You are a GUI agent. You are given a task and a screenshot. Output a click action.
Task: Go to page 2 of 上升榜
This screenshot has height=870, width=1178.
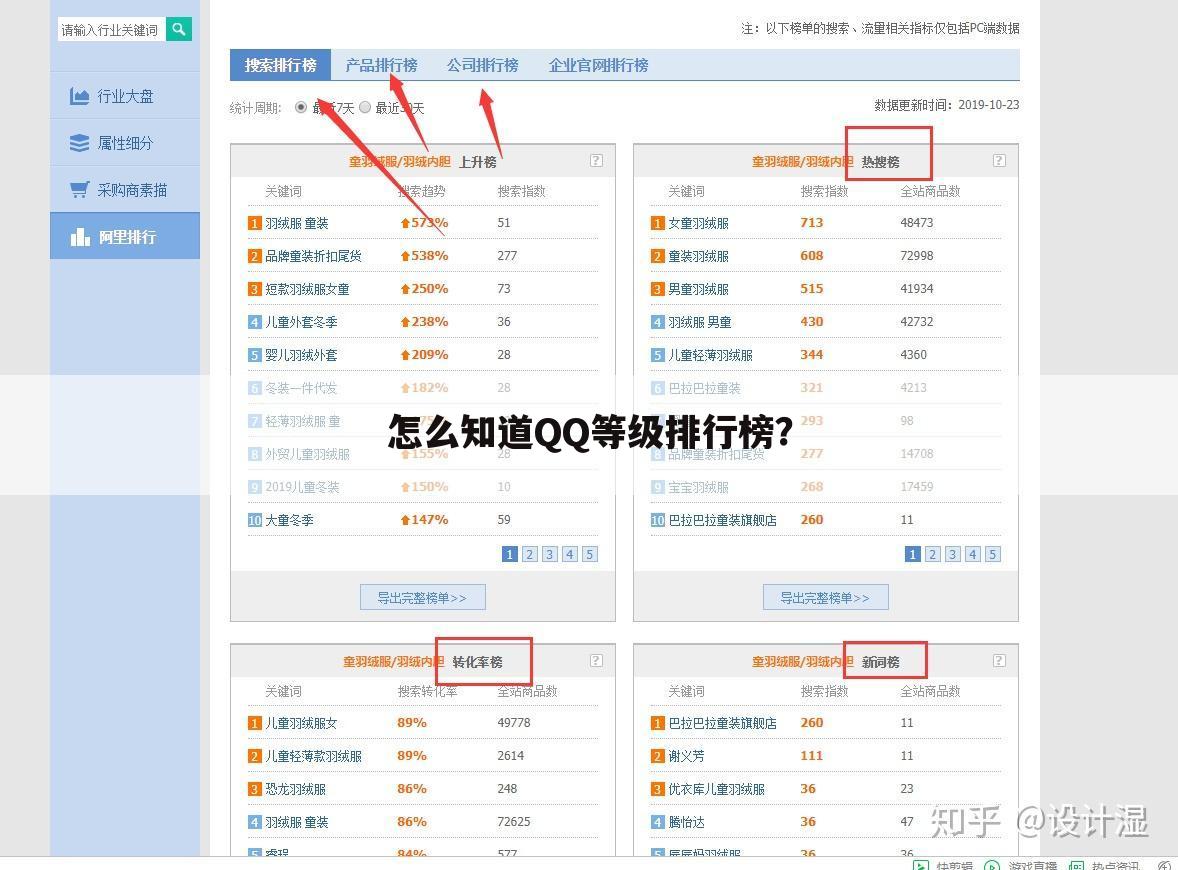click(x=530, y=554)
